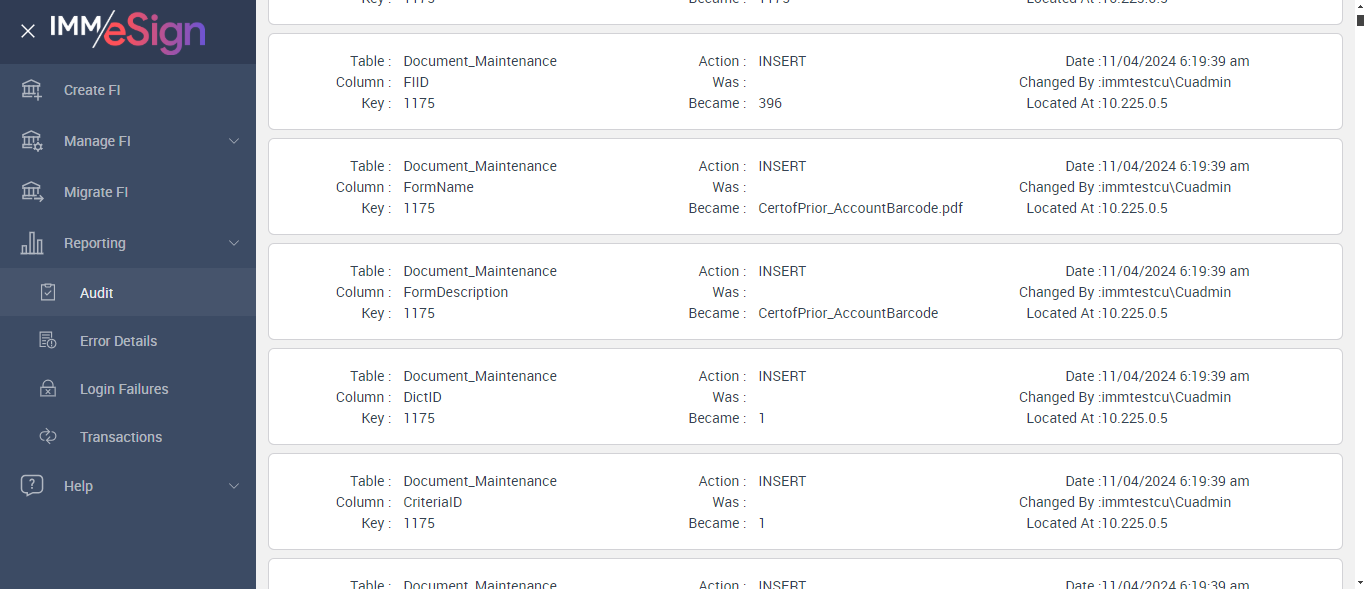Screen dimensions: 1366x589
Task: Expand the Help submenu chevron
Action: pos(234,486)
